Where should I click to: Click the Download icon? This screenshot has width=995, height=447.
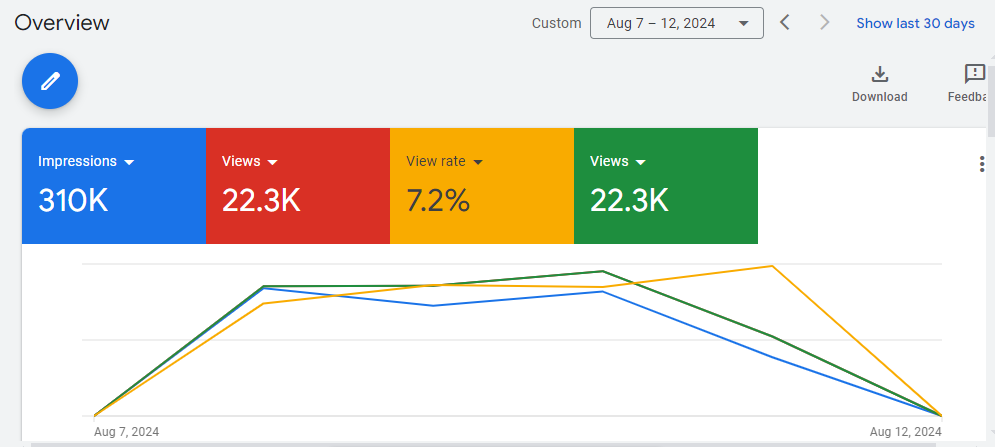tap(879, 75)
